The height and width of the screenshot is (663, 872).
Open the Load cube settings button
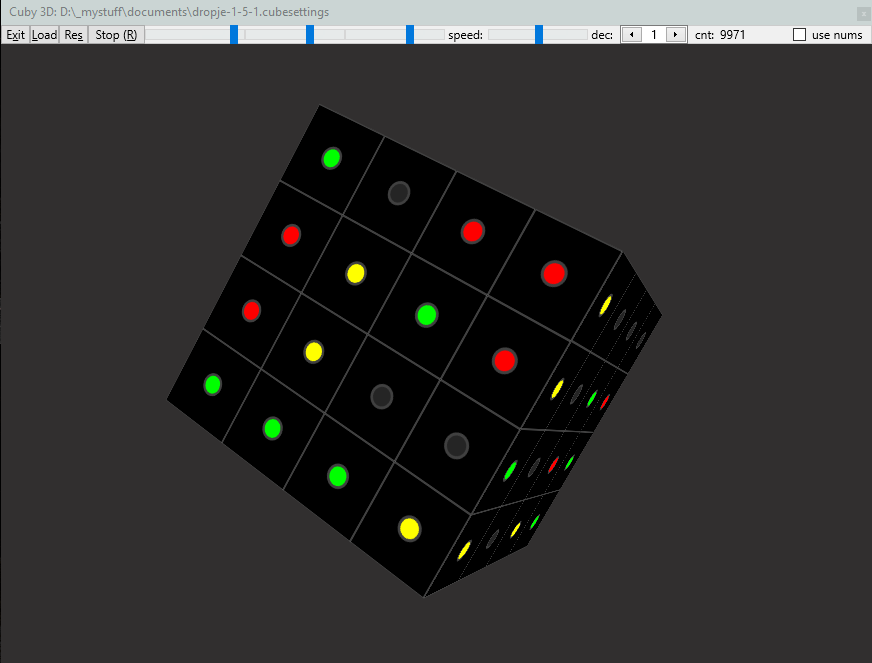point(44,34)
